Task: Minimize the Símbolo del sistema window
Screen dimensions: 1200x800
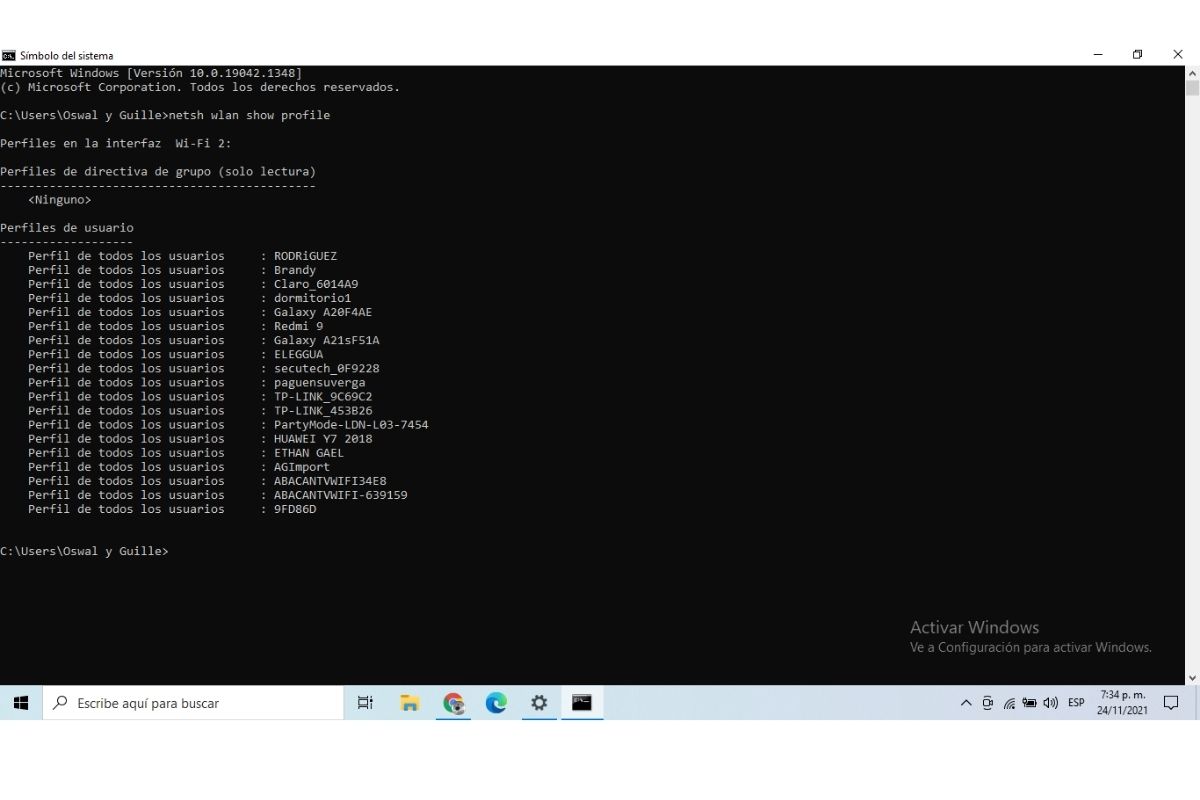Action: (1096, 55)
